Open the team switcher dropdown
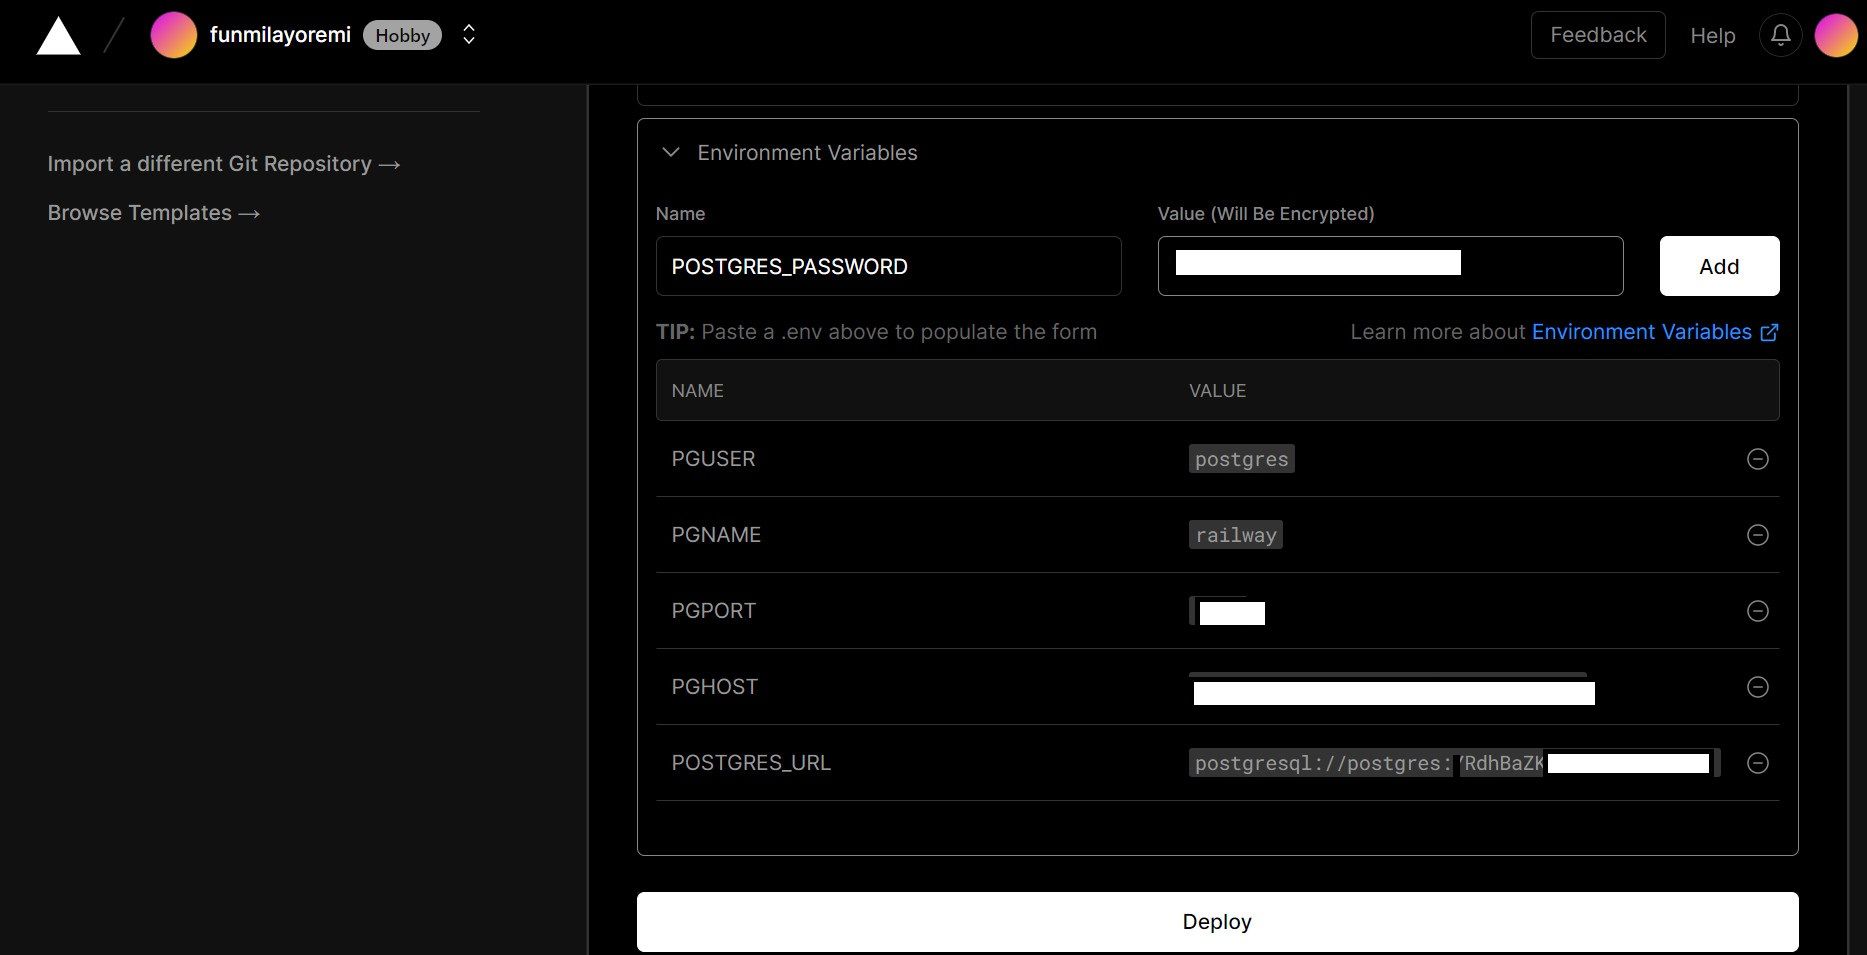The image size is (1867, 955). click(x=468, y=34)
